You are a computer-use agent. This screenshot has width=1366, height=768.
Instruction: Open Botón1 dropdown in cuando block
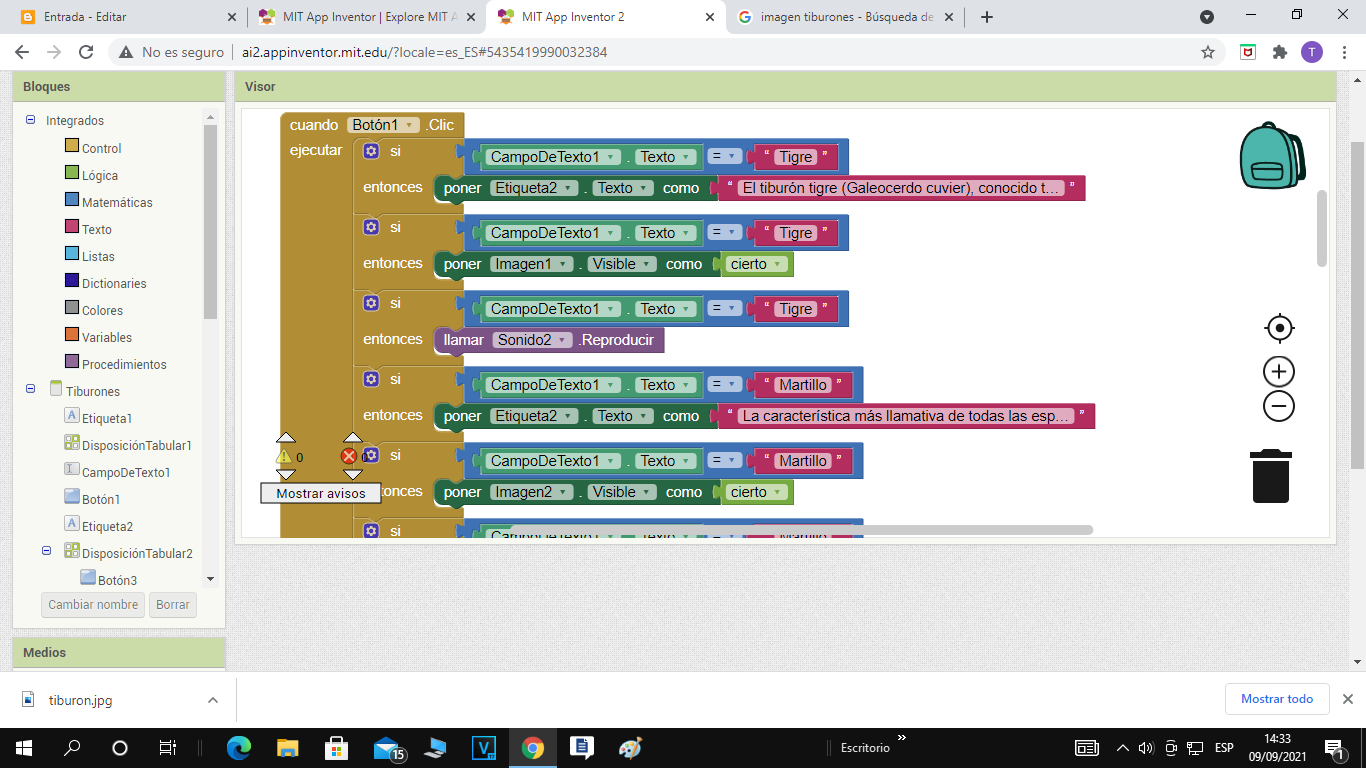click(384, 125)
